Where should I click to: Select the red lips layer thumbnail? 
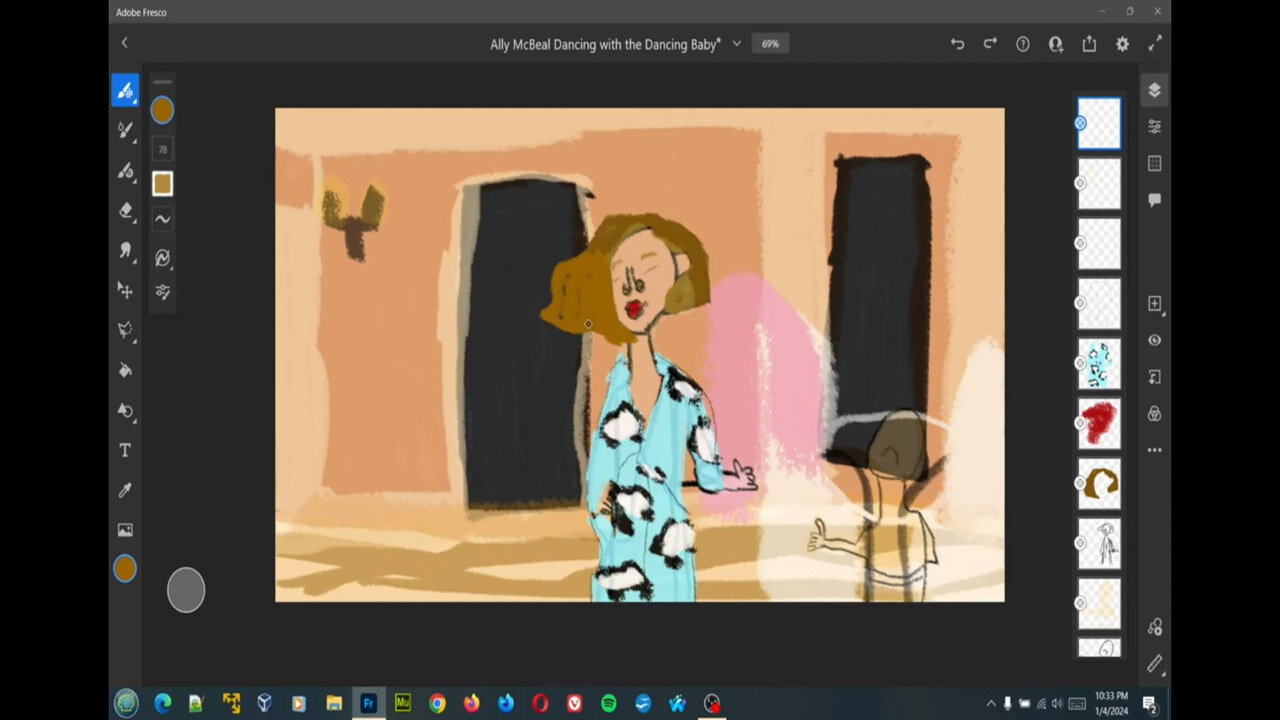tap(1099, 423)
